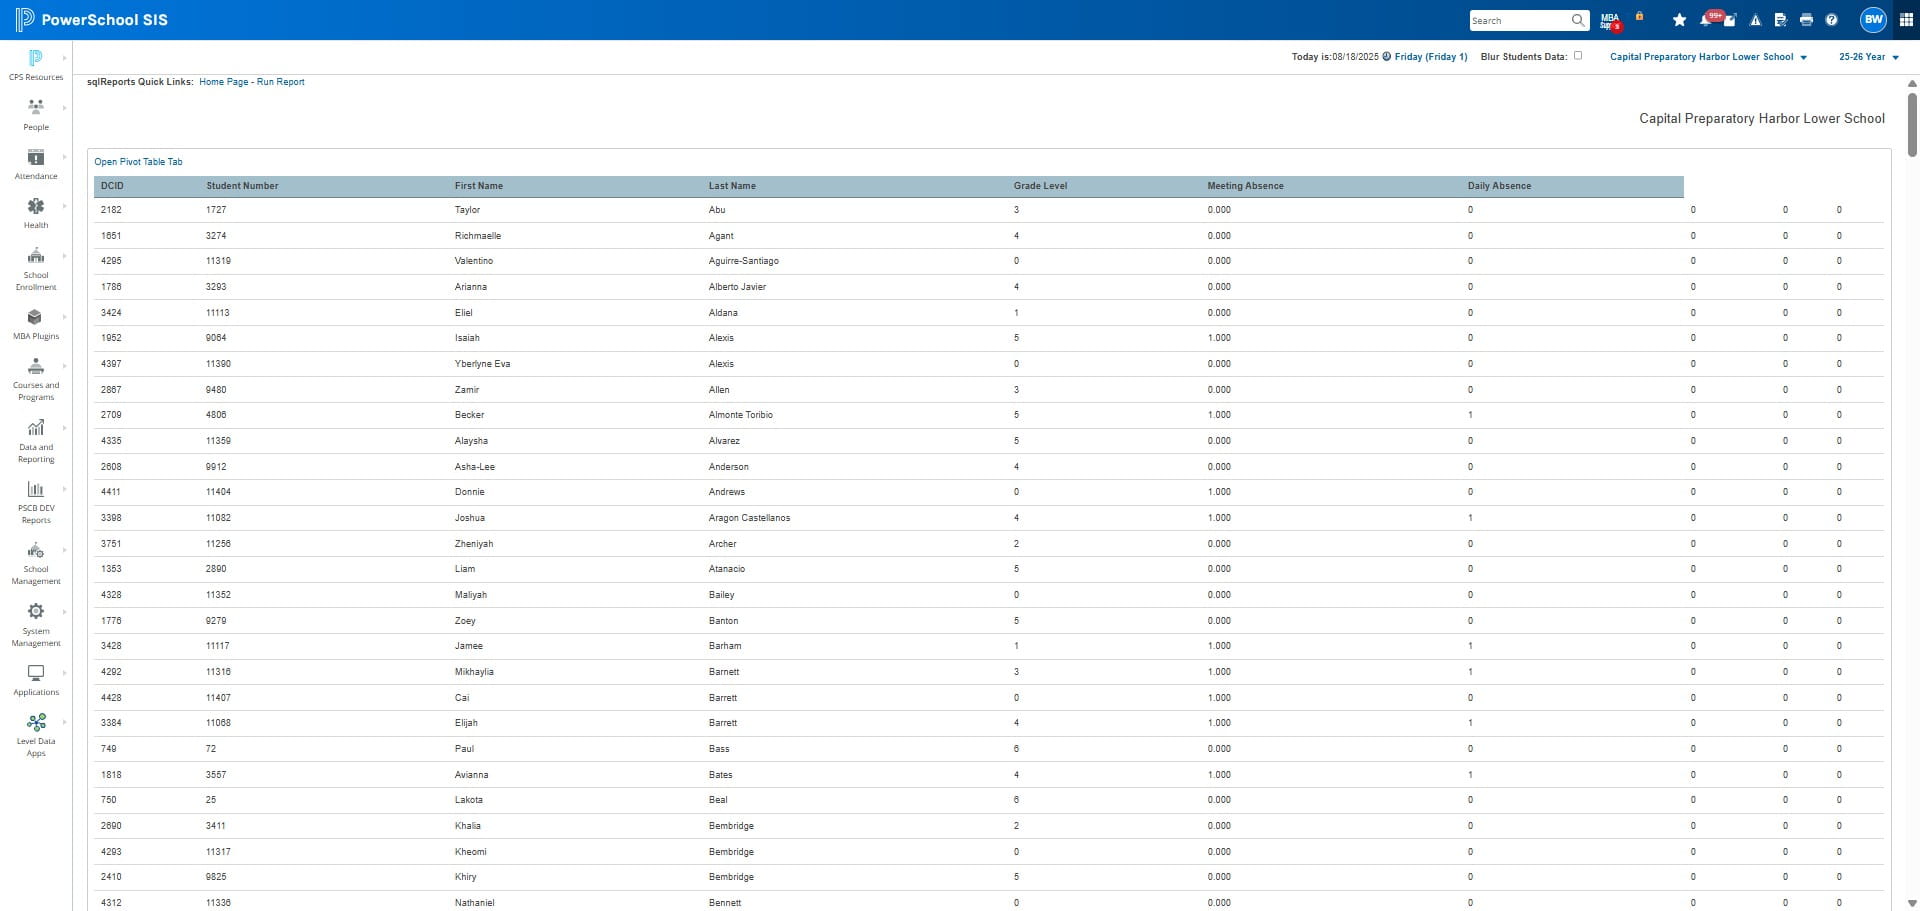
Task: Open the People sidebar section
Action: [36, 115]
